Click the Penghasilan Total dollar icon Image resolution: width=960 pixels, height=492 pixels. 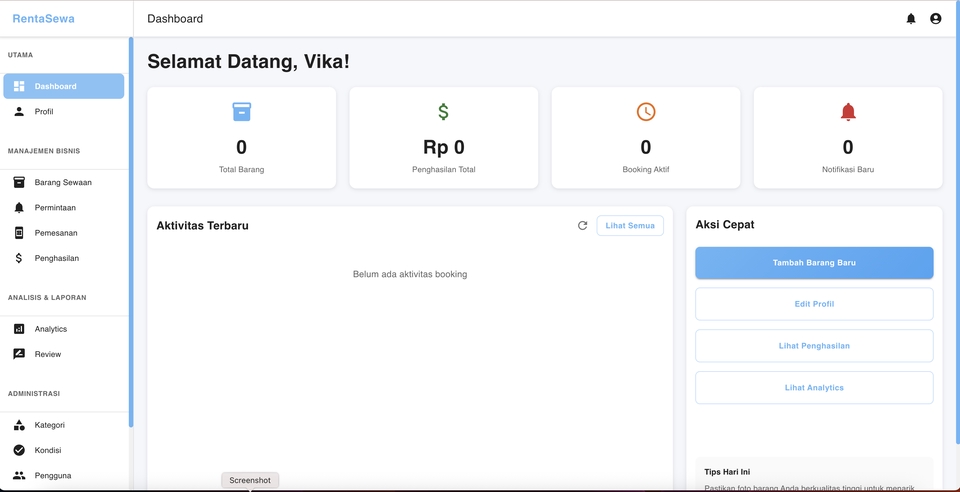click(443, 112)
